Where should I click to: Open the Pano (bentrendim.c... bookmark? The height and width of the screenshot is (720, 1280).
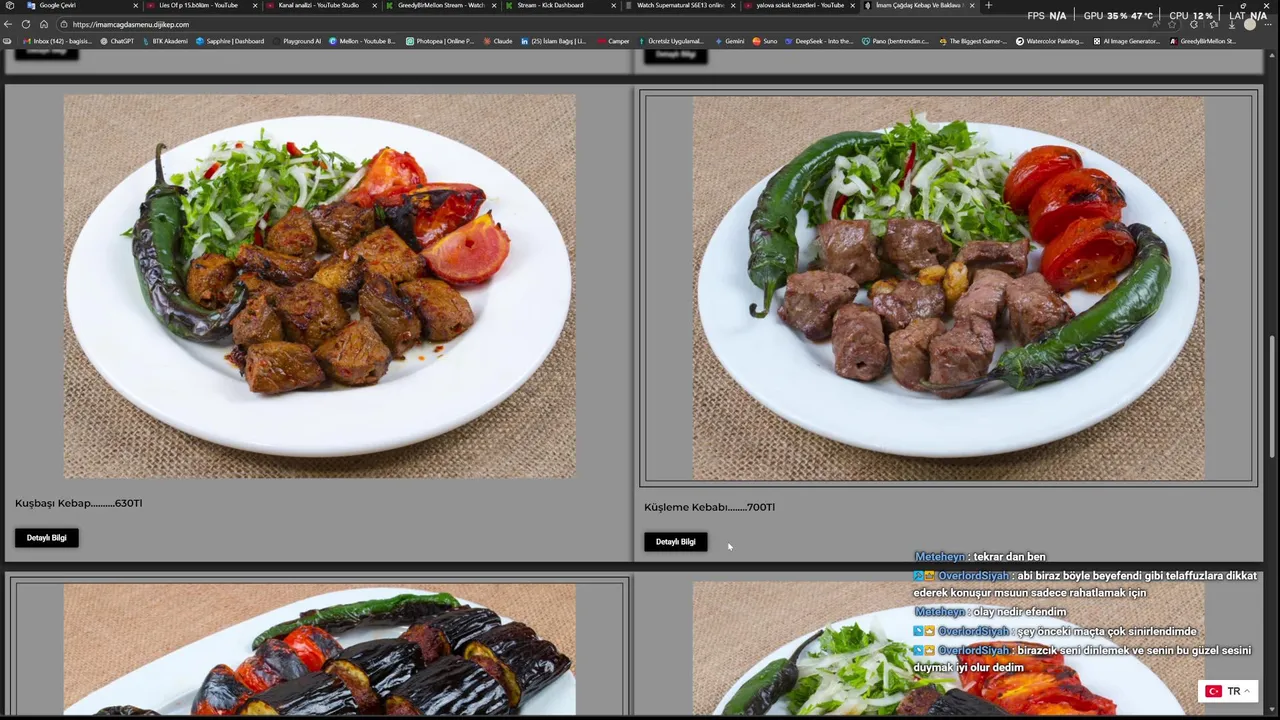coord(895,41)
